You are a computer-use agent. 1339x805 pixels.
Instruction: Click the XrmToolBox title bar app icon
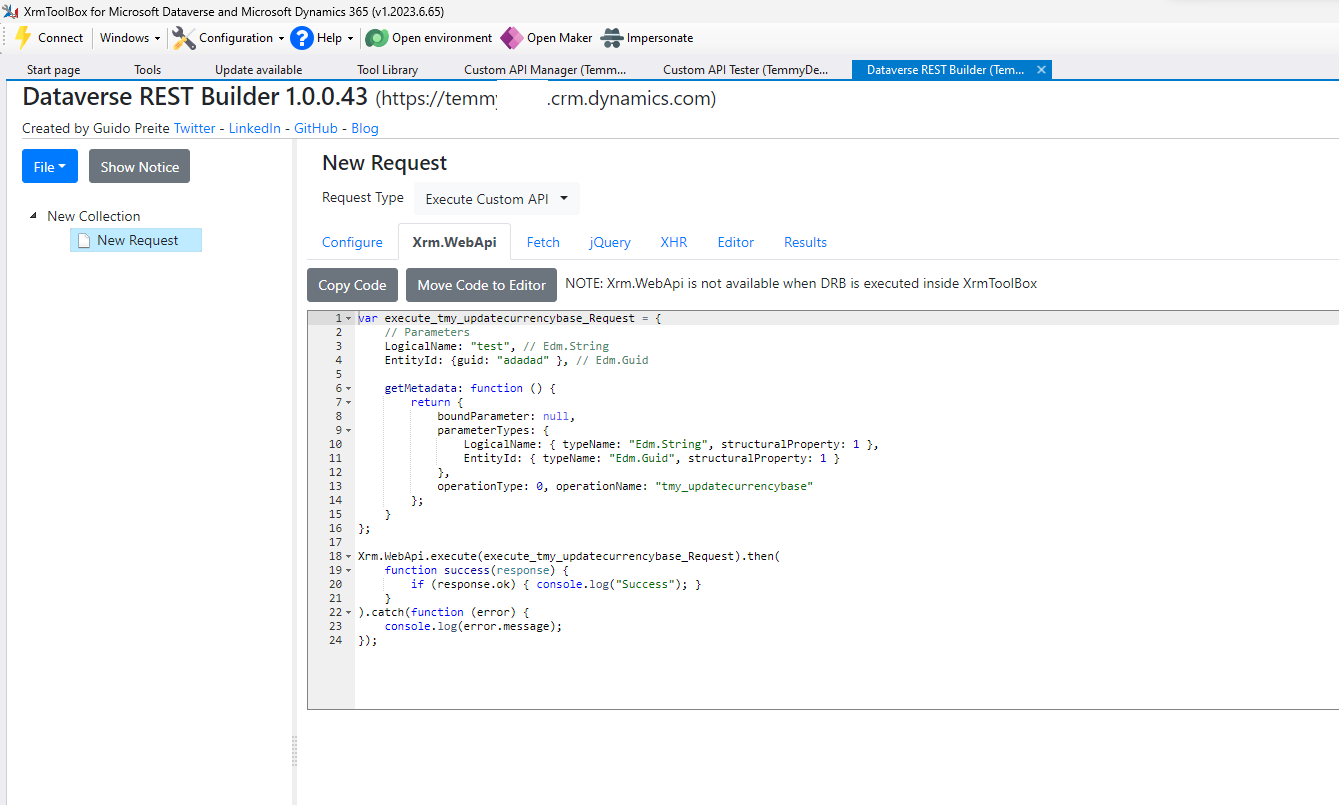click(10, 11)
